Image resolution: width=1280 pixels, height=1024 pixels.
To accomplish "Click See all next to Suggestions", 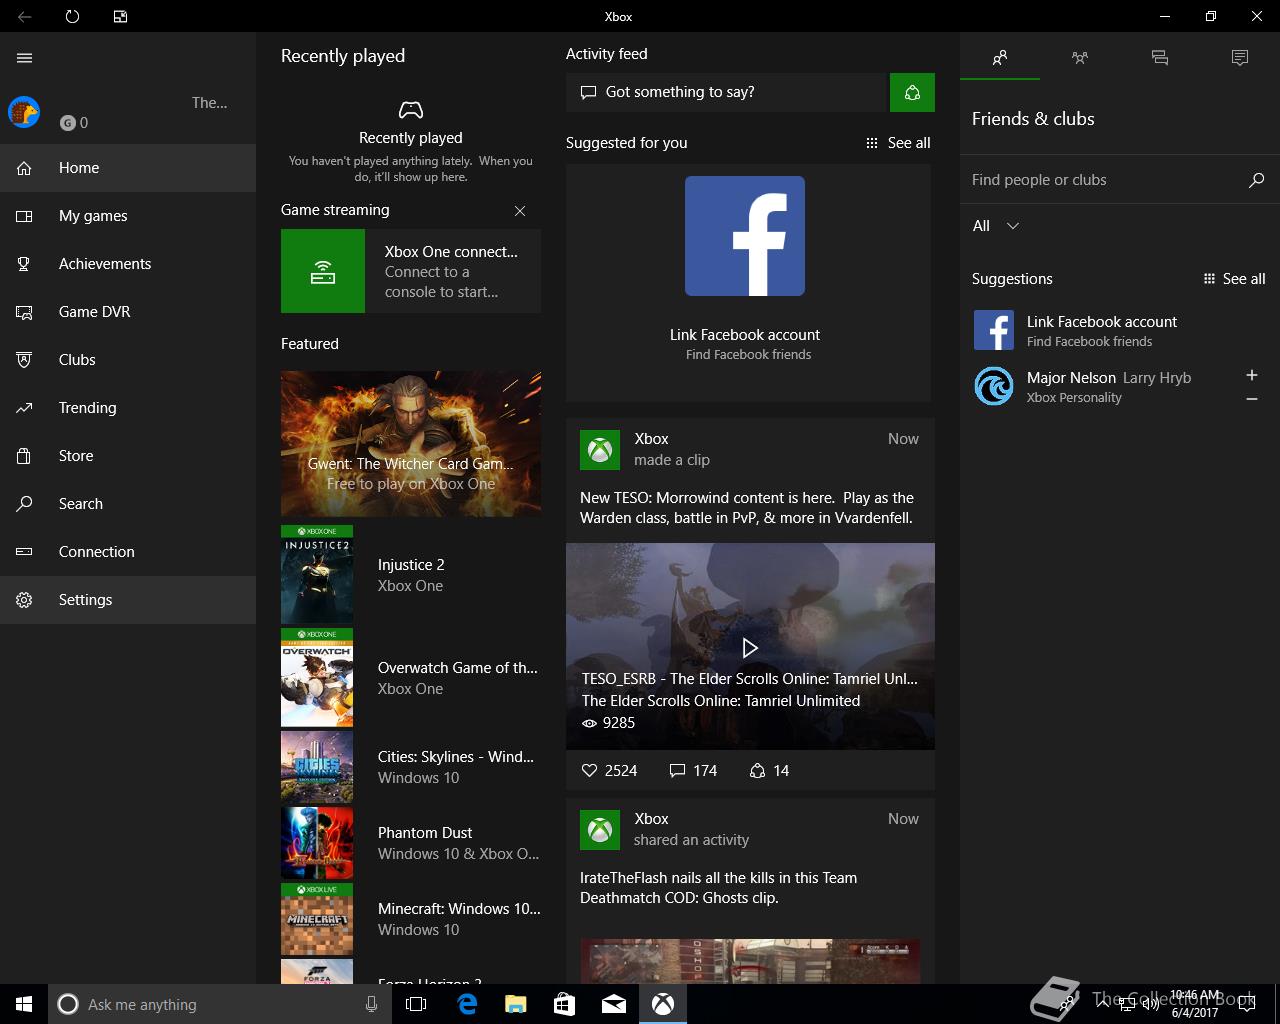I will pos(1235,279).
